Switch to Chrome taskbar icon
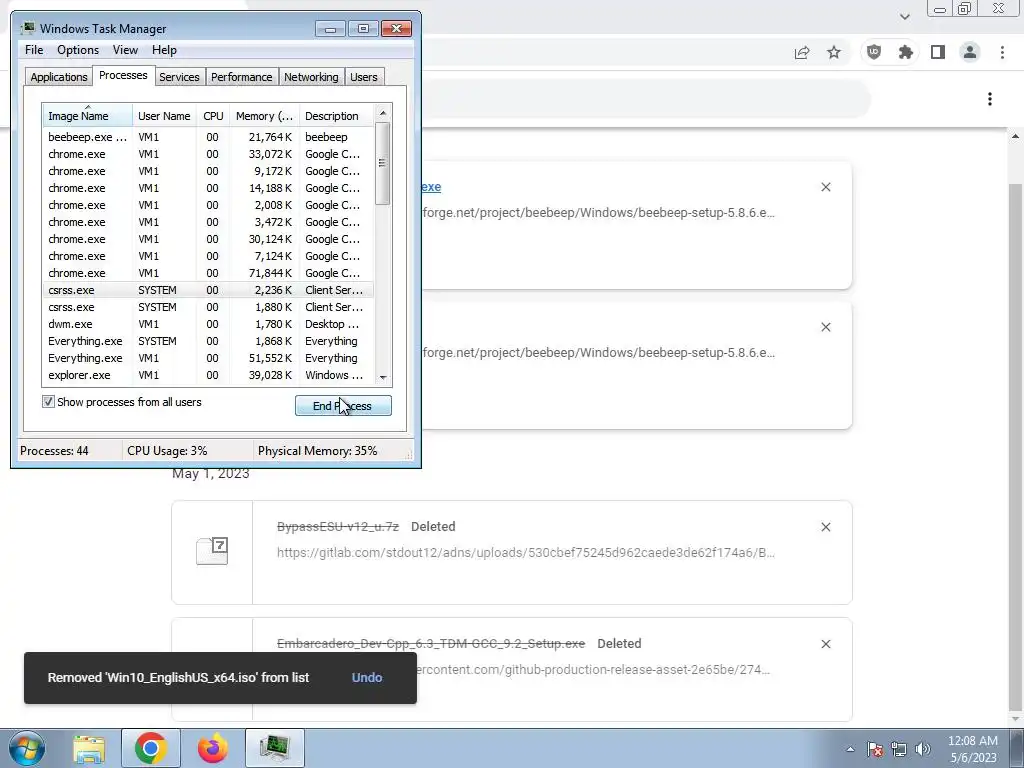The height and width of the screenshot is (768, 1024). [x=151, y=748]
